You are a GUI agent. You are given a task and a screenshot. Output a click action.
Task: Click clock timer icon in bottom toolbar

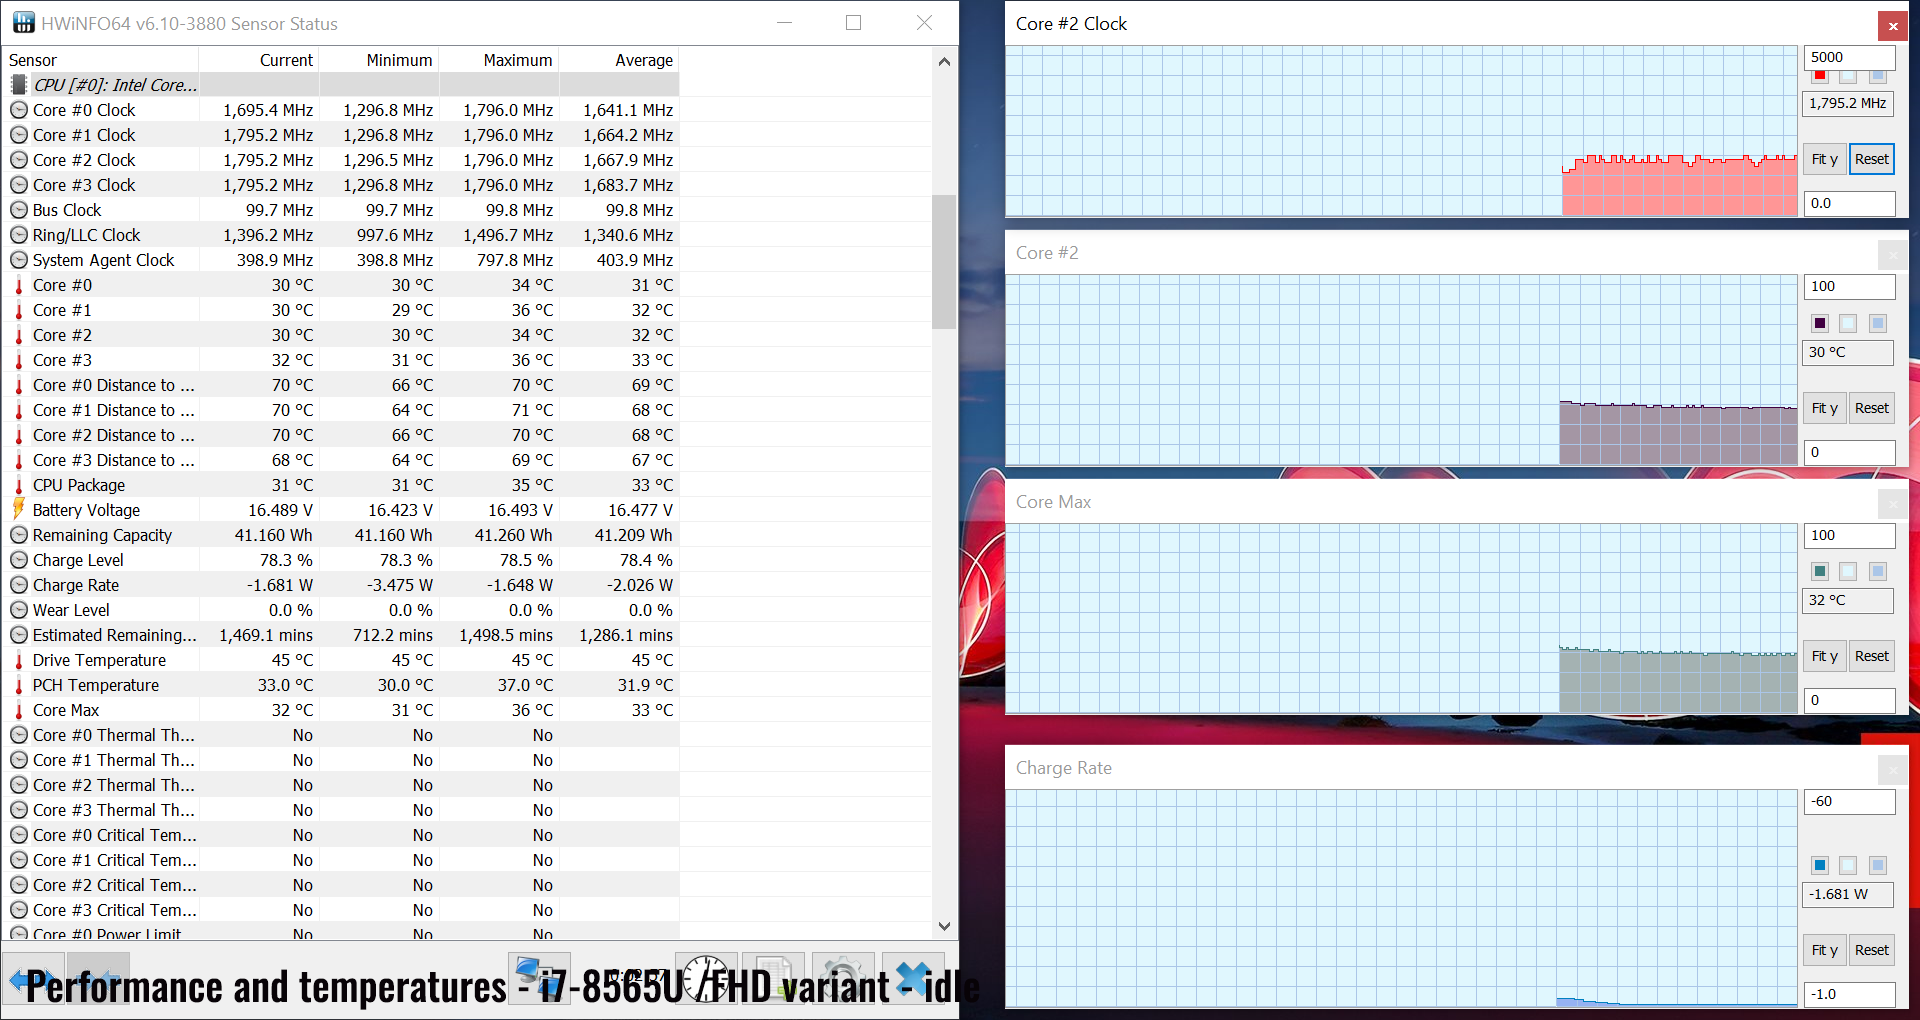pyautogui.click(x=706, y=980)
